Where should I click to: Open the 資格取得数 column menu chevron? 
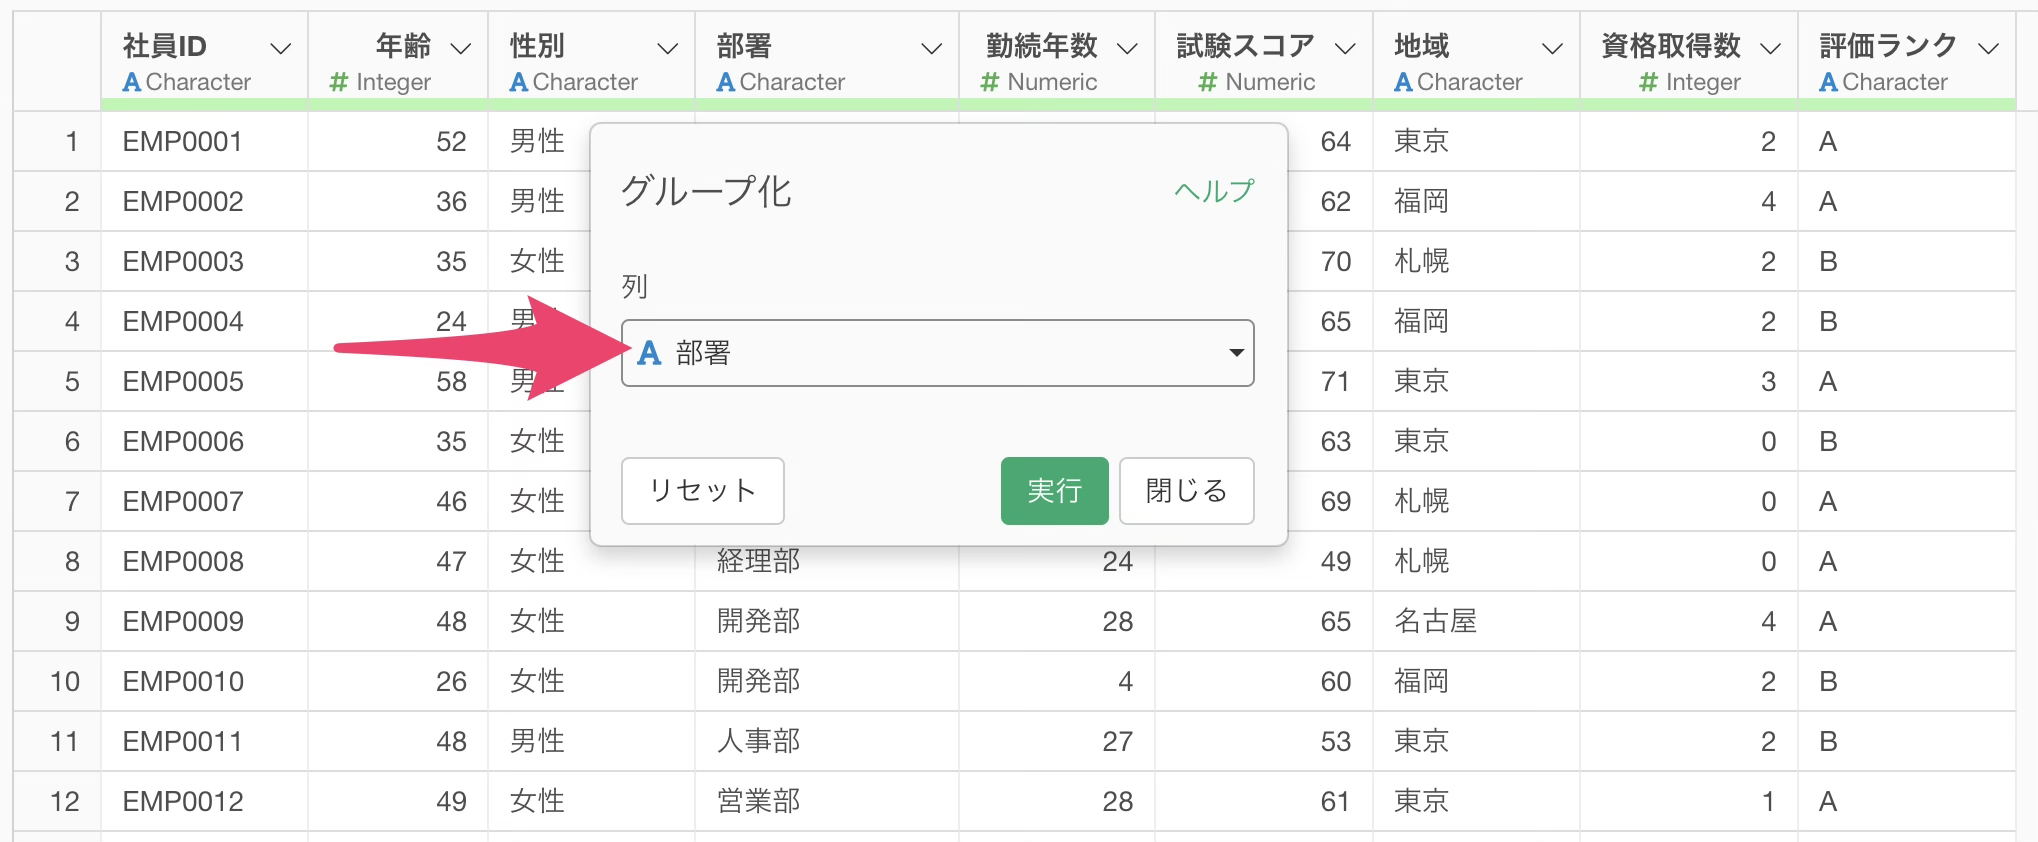[1770, 48]
